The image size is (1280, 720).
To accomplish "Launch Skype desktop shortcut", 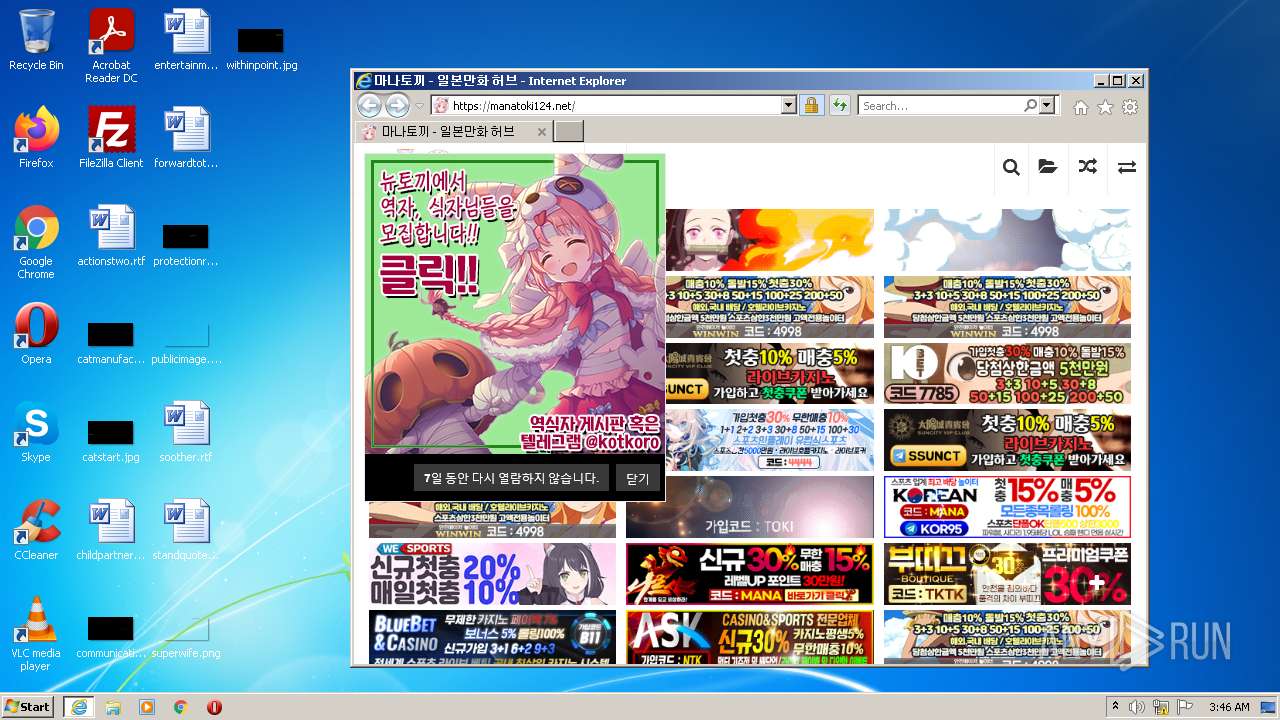I will click(36, 432).
